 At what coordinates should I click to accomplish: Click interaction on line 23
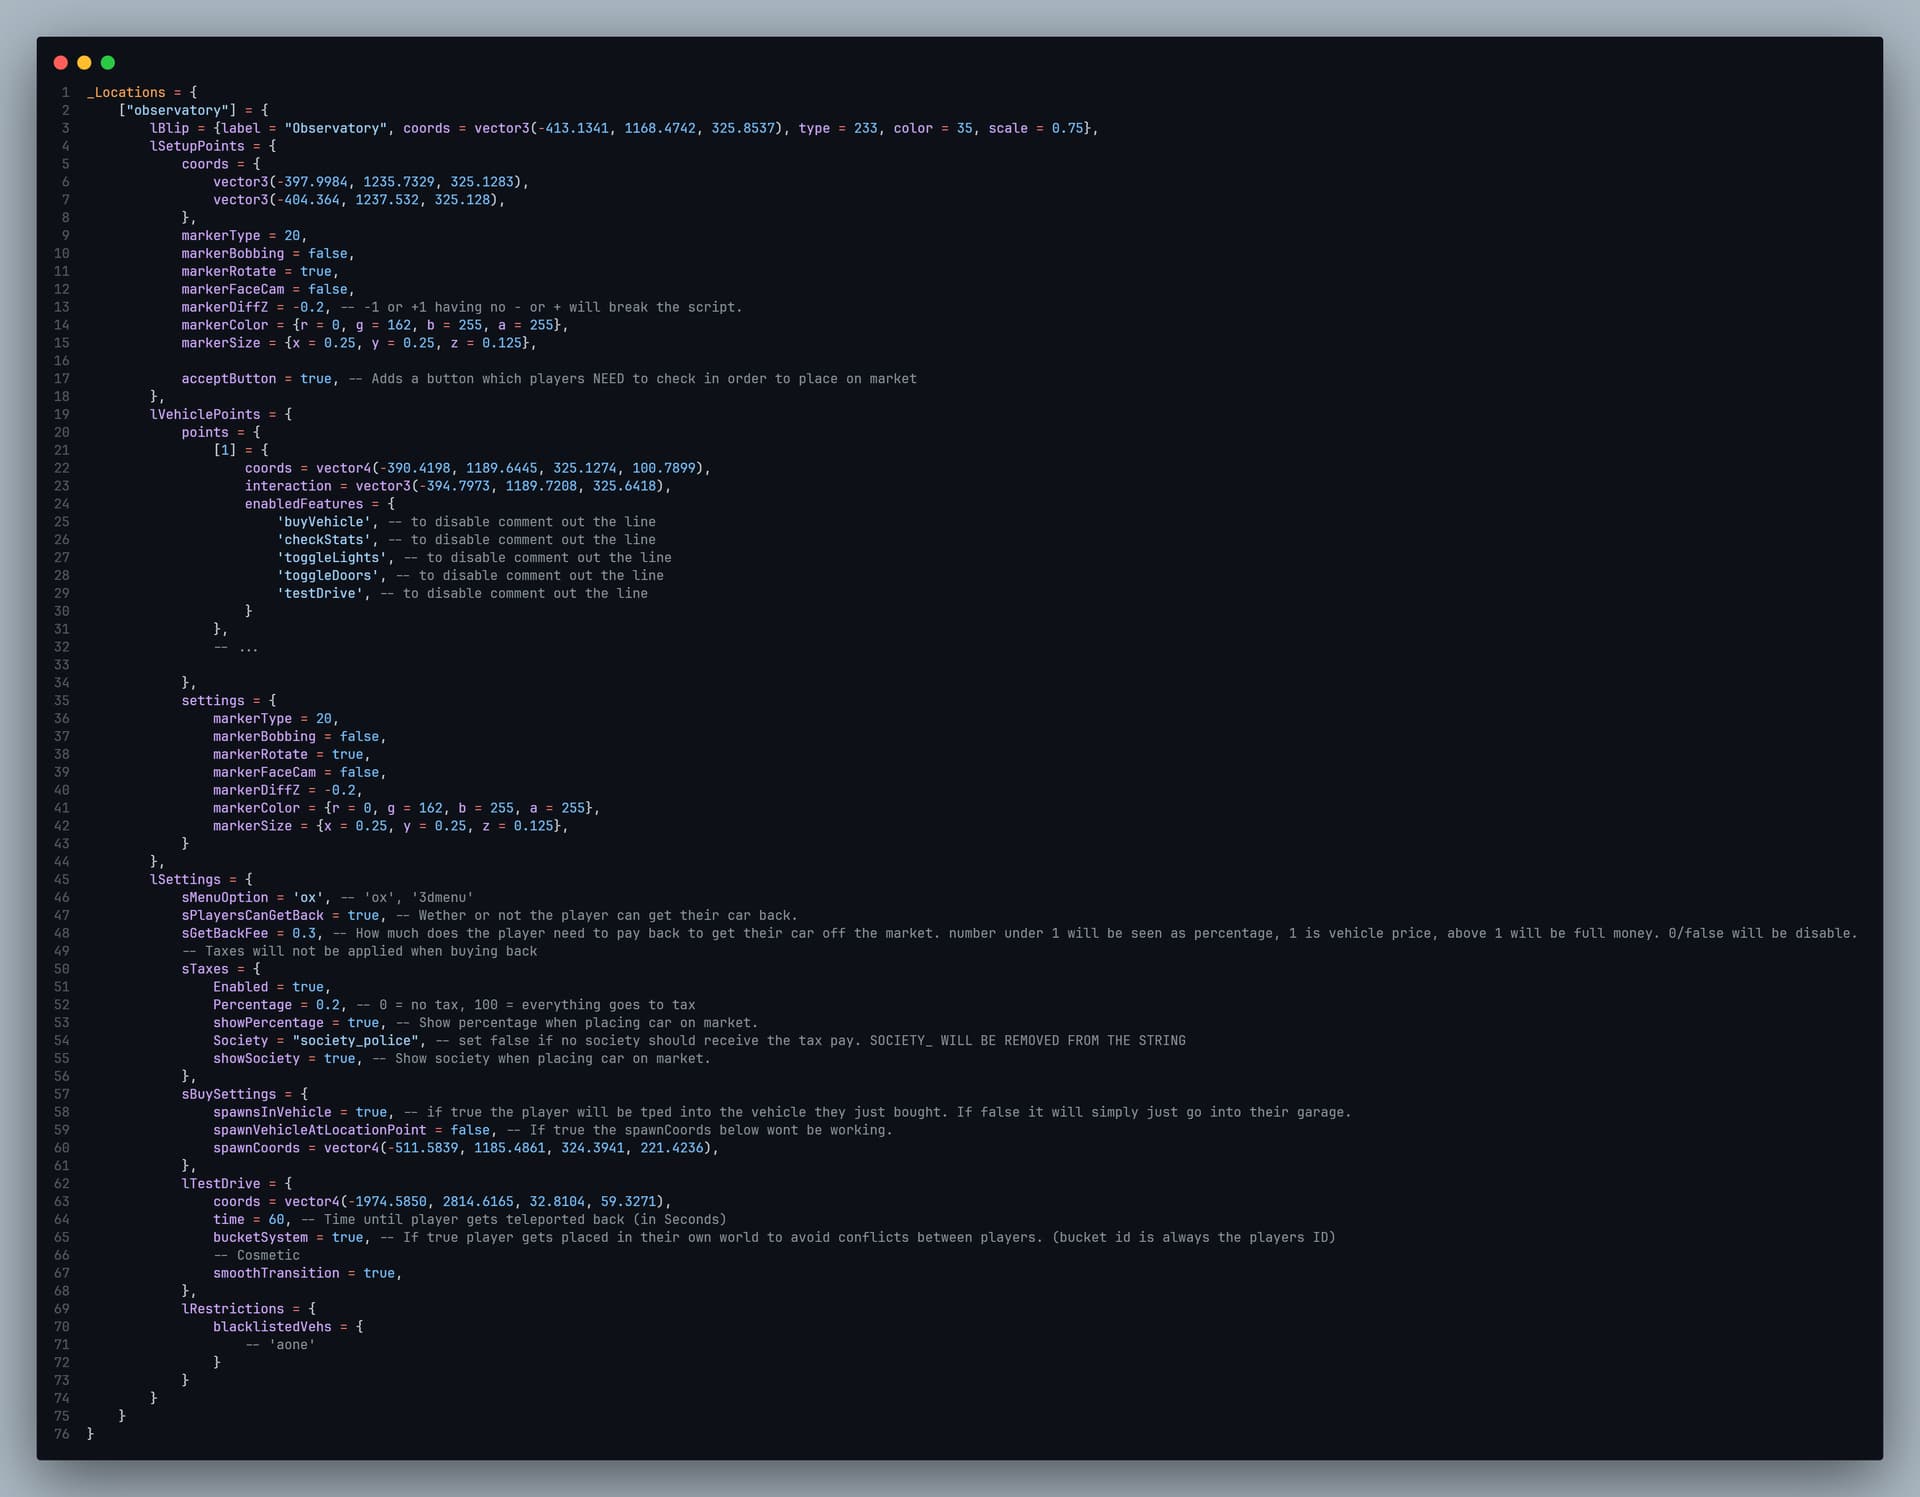pos(288,486)
